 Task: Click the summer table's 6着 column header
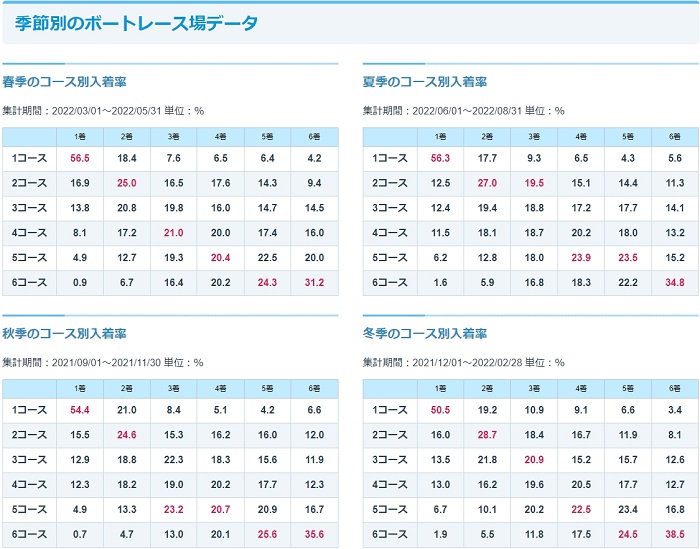click(x=673, y=136)
